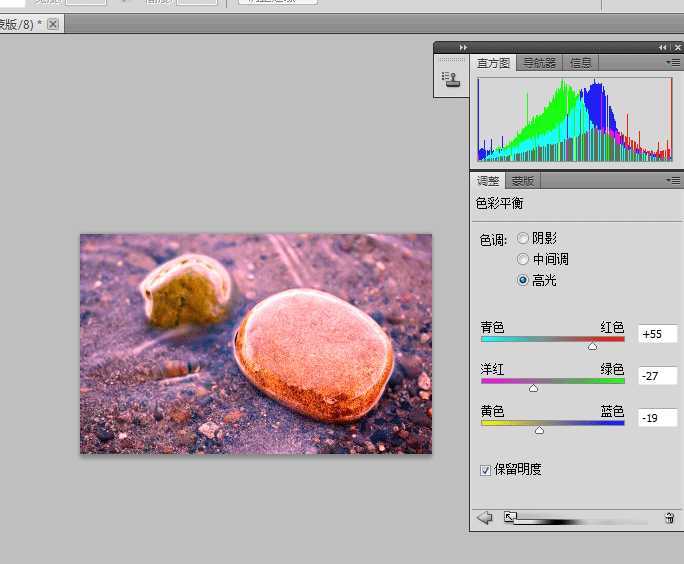Delete adjustment layer with trash icon

click(x=669, y=518)
